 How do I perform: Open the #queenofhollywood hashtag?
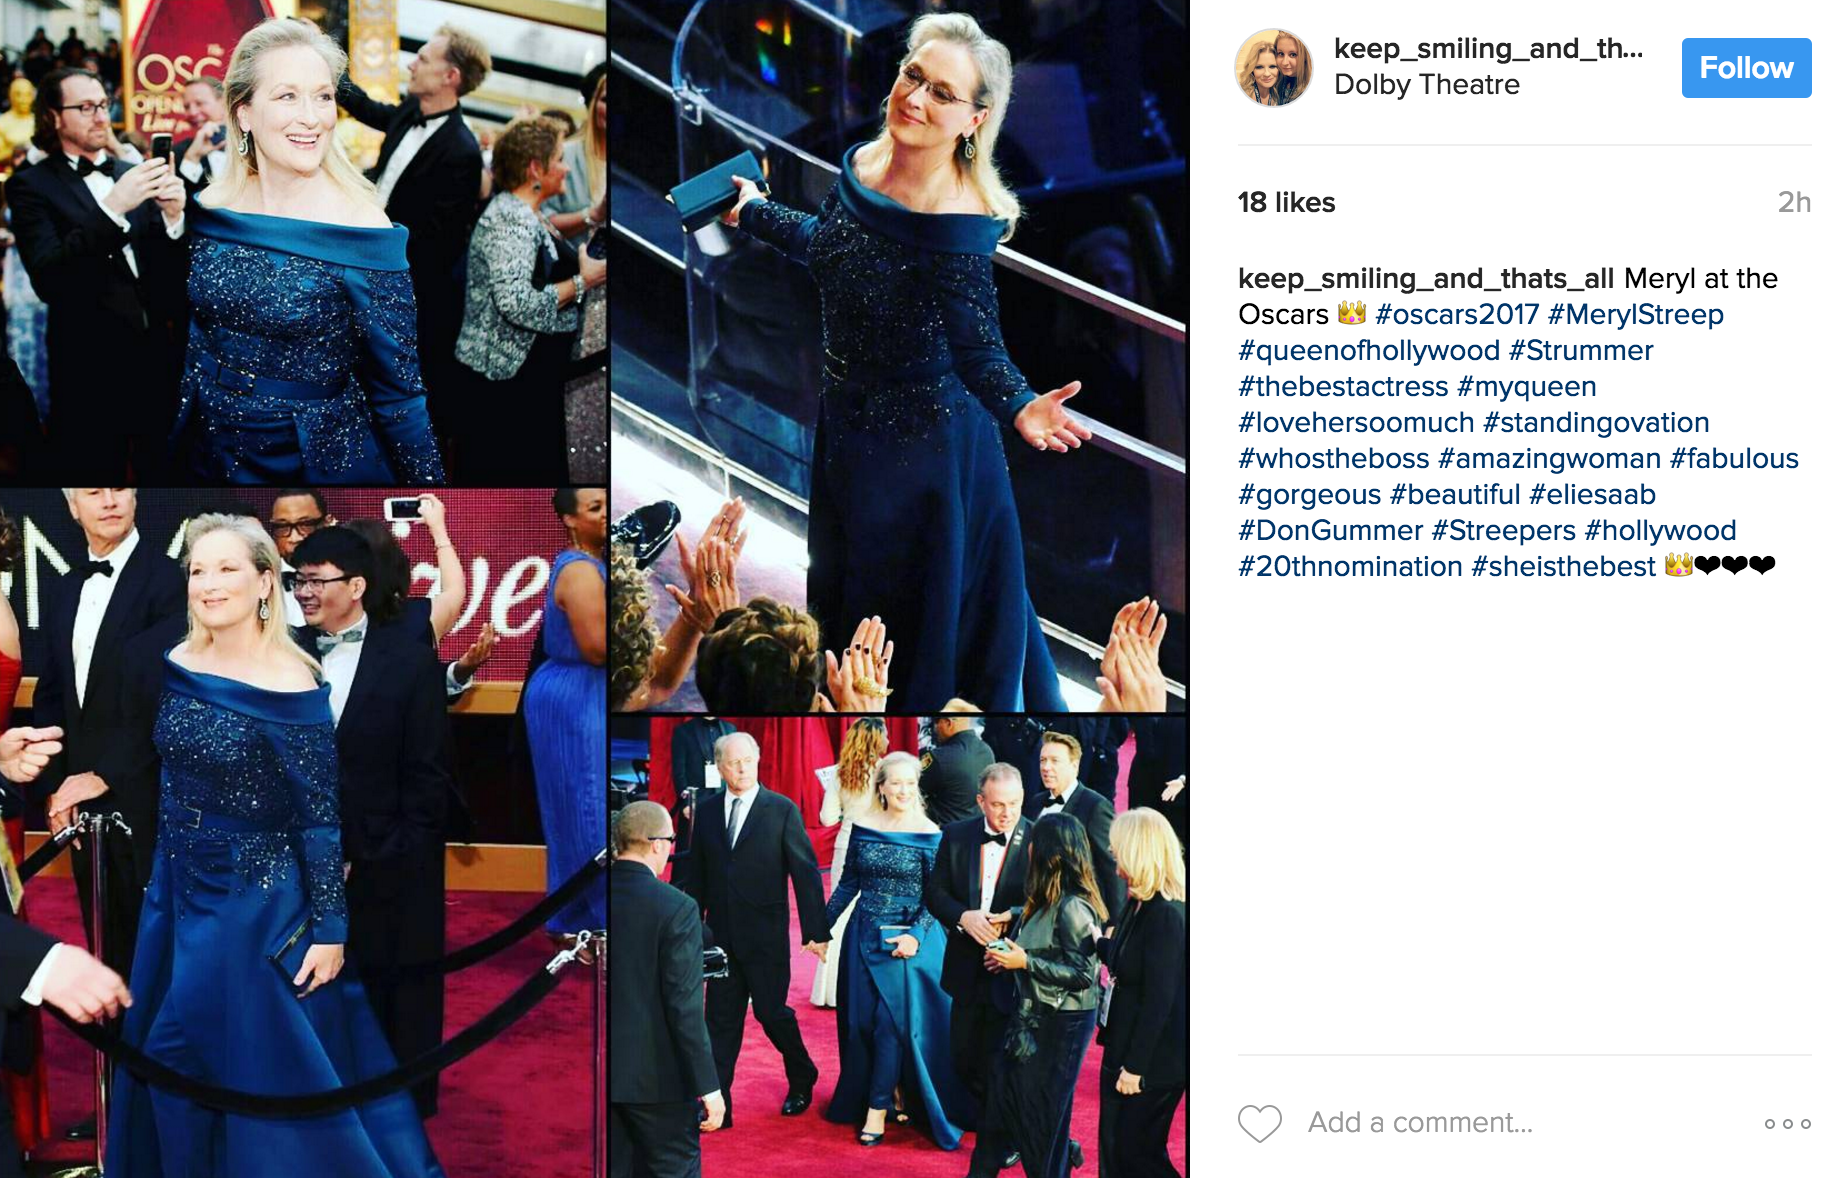click(1369, 350)
